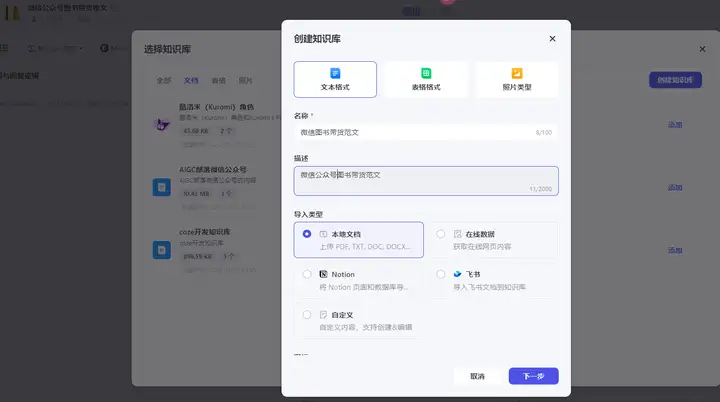720x402 pixels.
Task: Click the 取消 cancel button
Action: pos(478,376)
